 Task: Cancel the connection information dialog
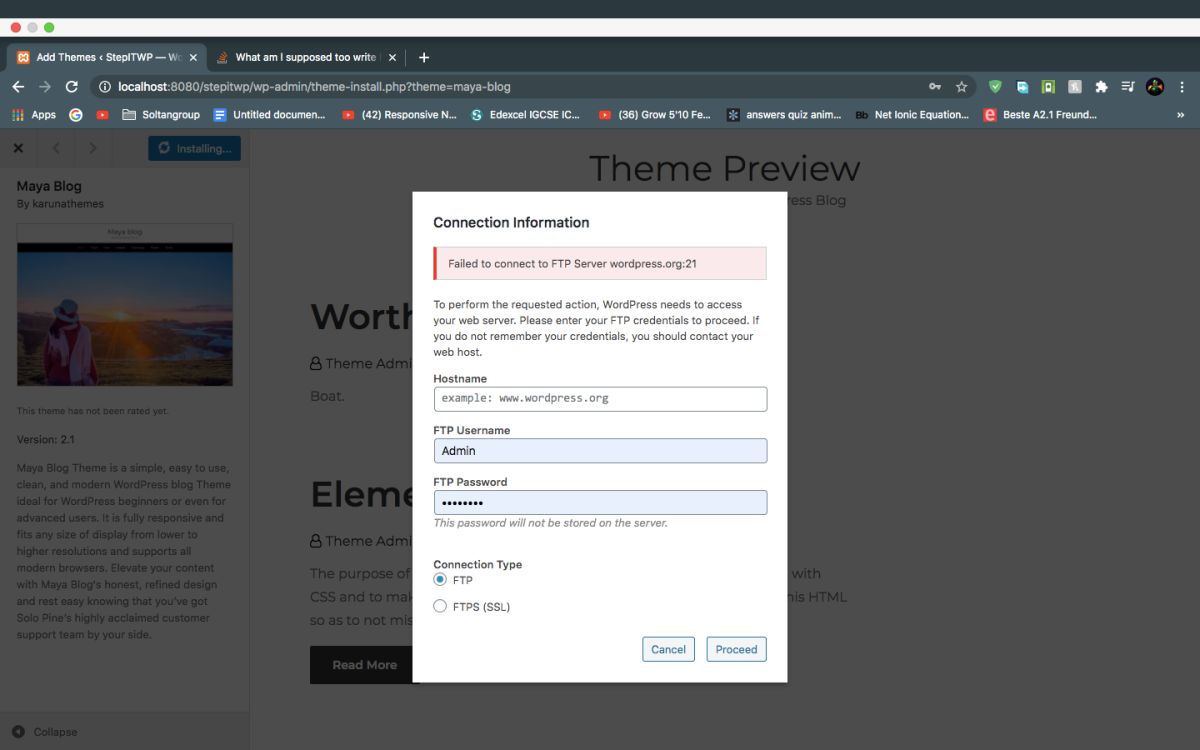pyautogui.click(x=668, y=649)
